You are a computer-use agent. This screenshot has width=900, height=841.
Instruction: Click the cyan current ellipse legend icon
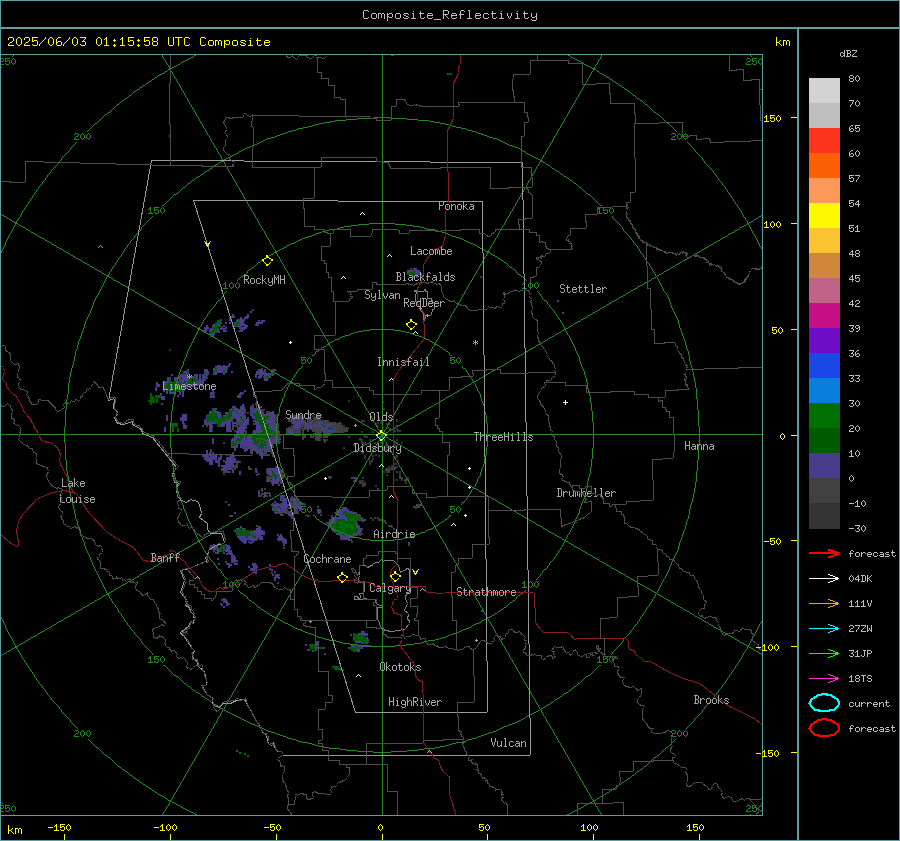824,703
